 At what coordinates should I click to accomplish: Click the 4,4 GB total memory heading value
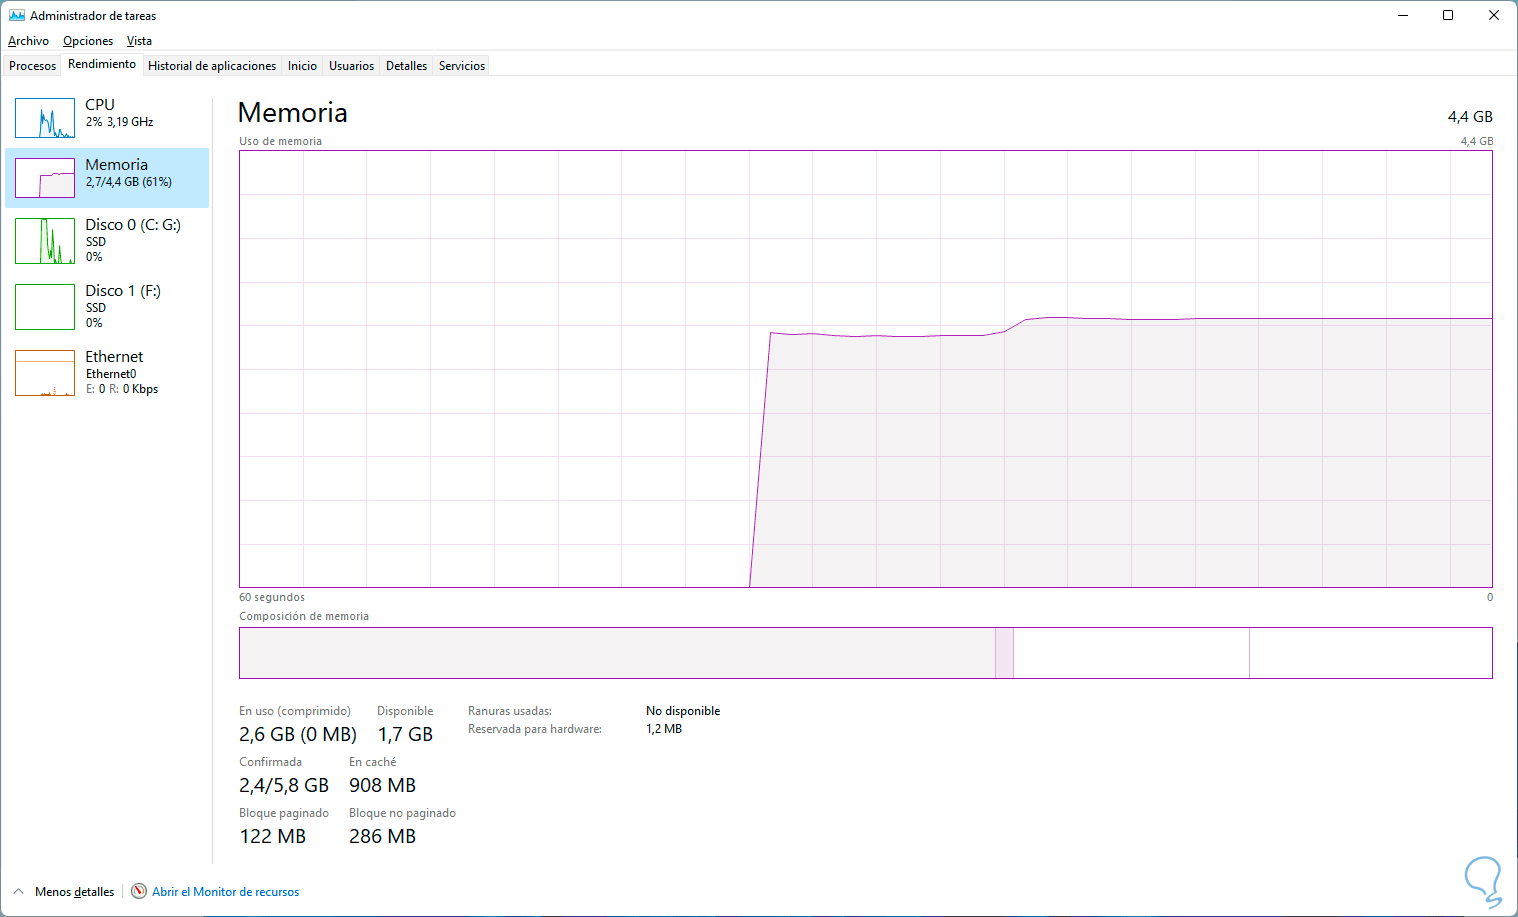point(1470,117)
